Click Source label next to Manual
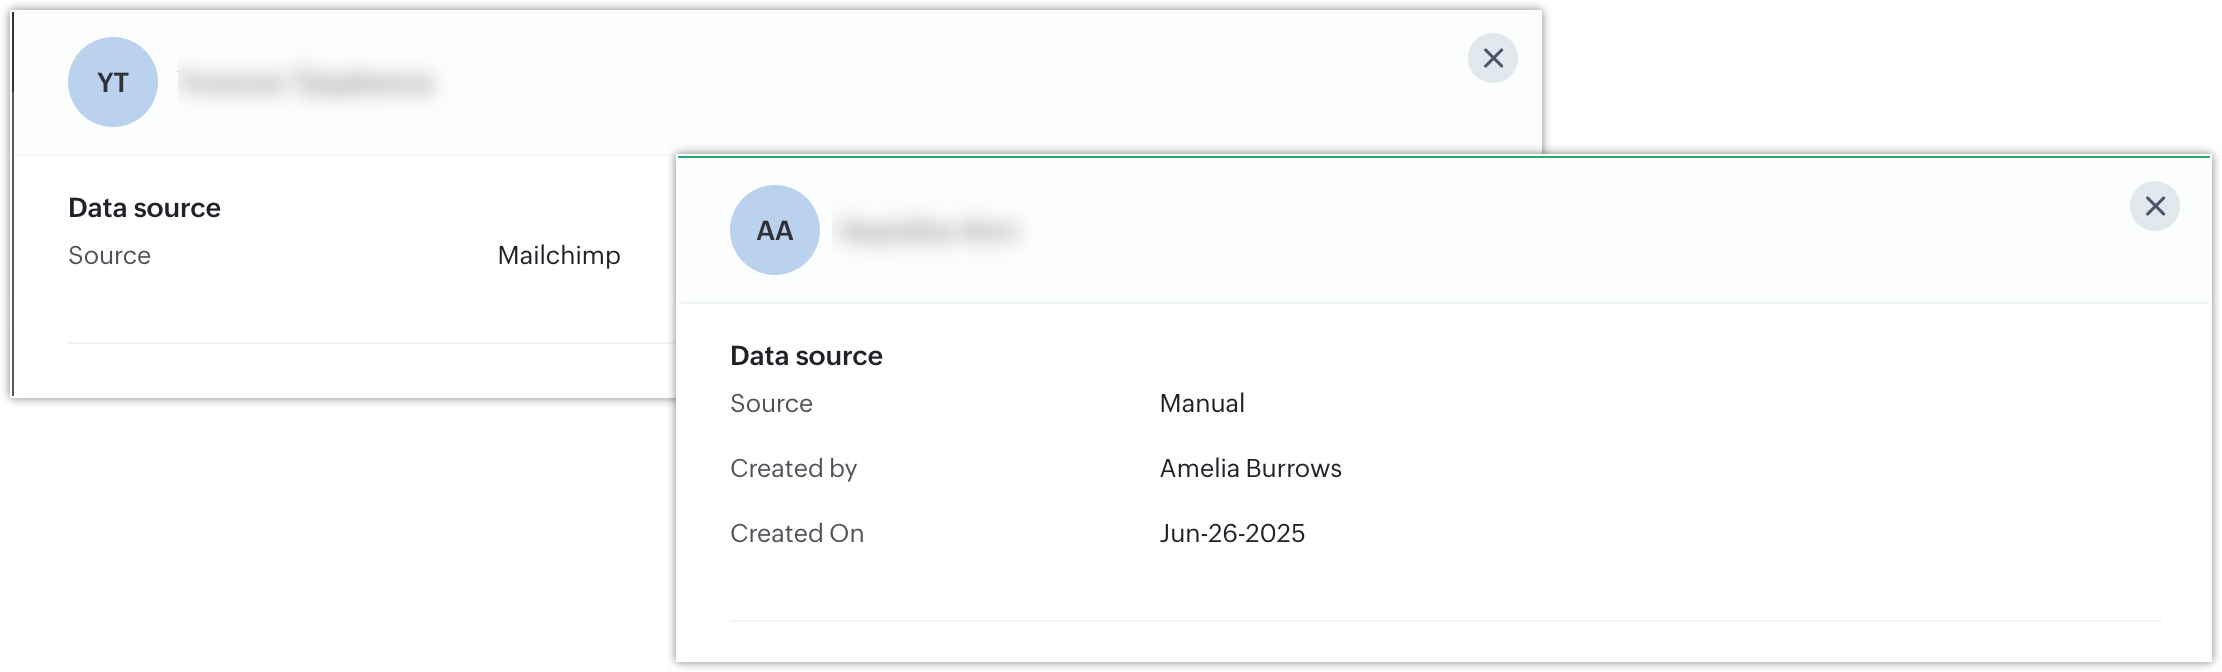 tap(771, 404)
